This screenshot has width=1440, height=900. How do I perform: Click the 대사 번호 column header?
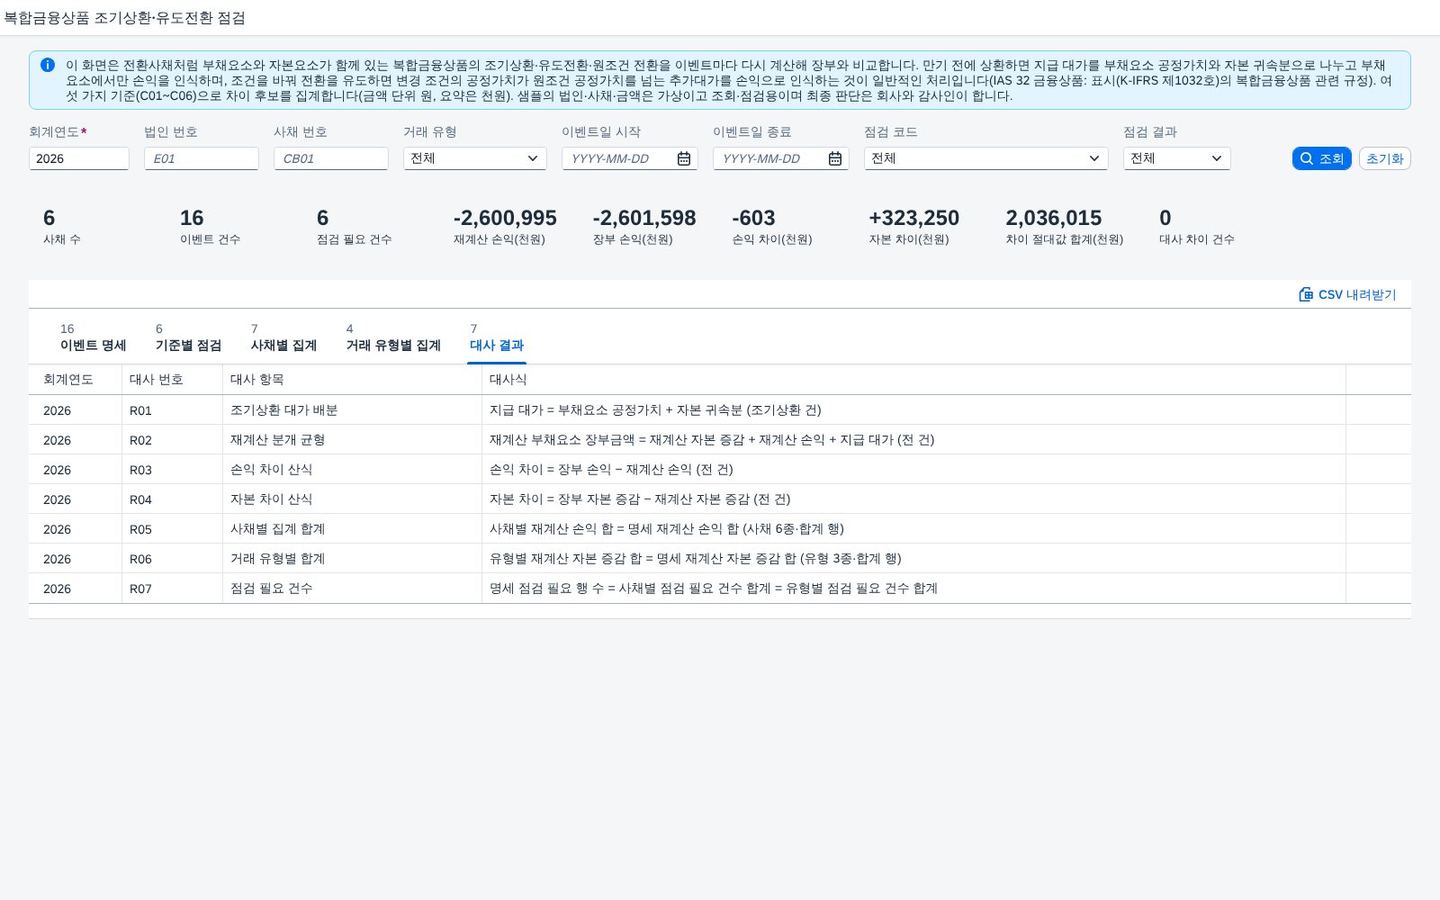pos(172,379)
